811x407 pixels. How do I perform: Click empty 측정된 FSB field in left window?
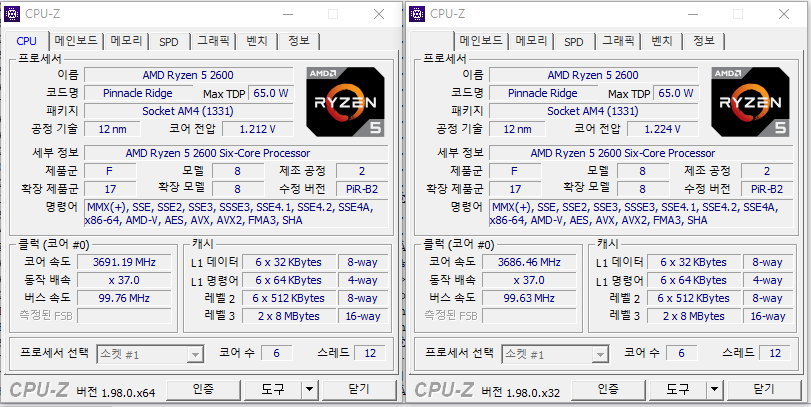point(124,315)
